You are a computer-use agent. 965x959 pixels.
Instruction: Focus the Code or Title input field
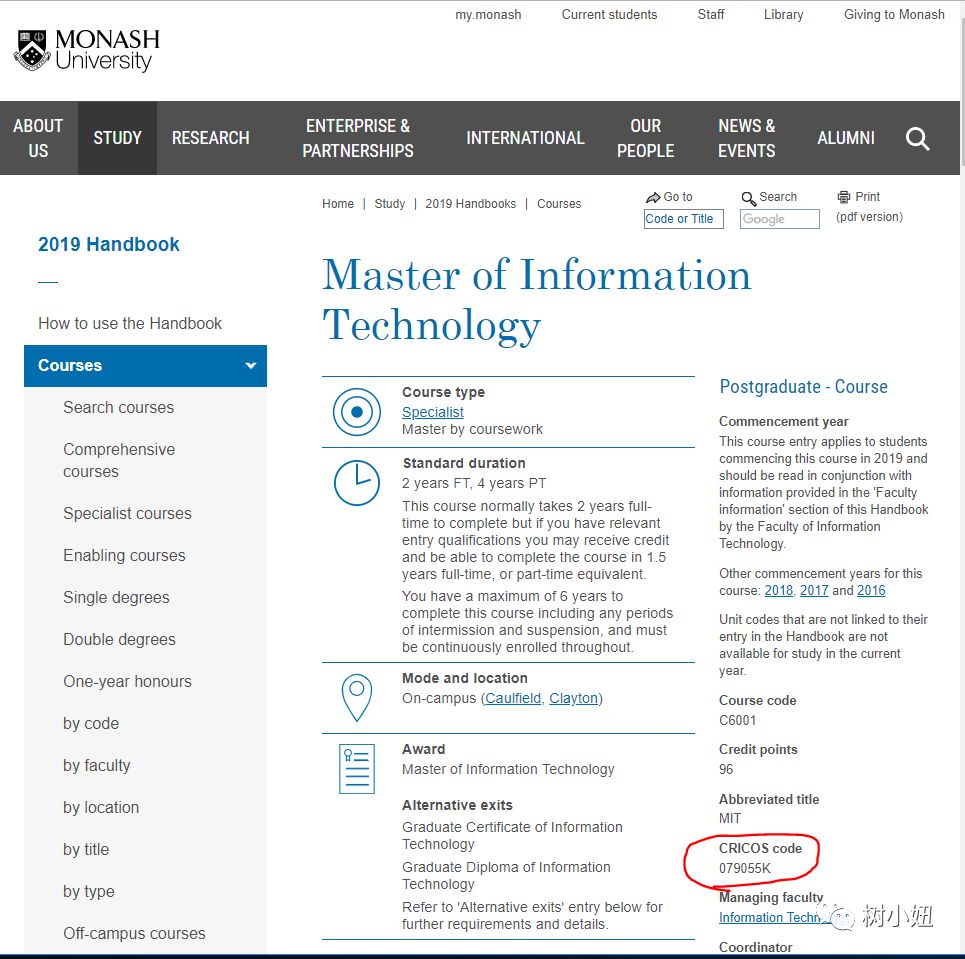[x=684, y=219]
